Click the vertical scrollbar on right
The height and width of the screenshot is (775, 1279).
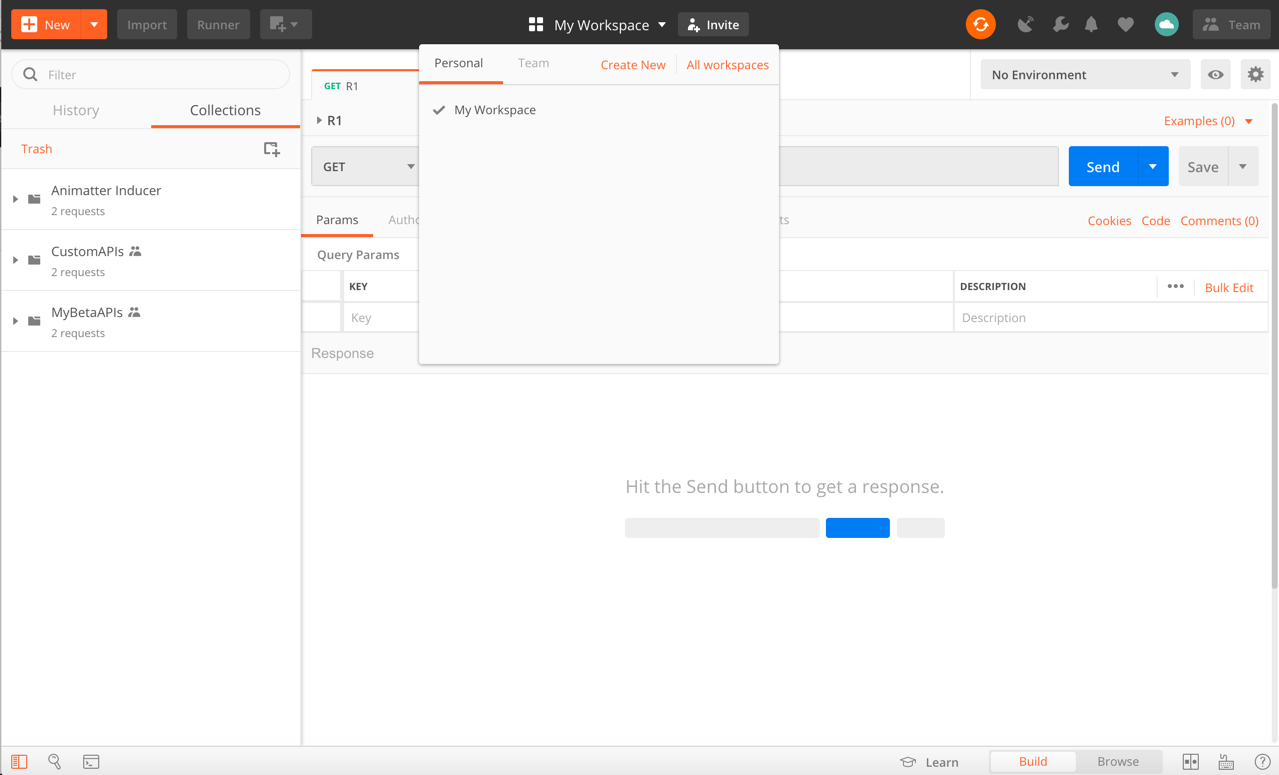click(1274, 345)
